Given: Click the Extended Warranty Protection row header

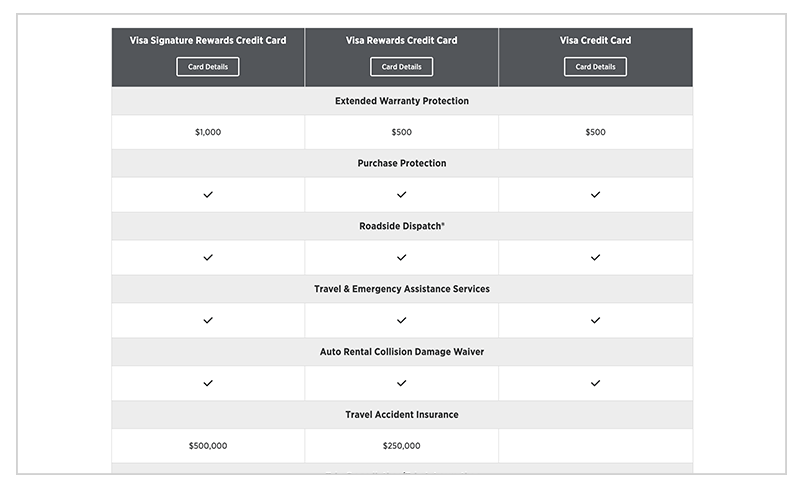Looking at the screenshot, I should click(x=401, y=101).
